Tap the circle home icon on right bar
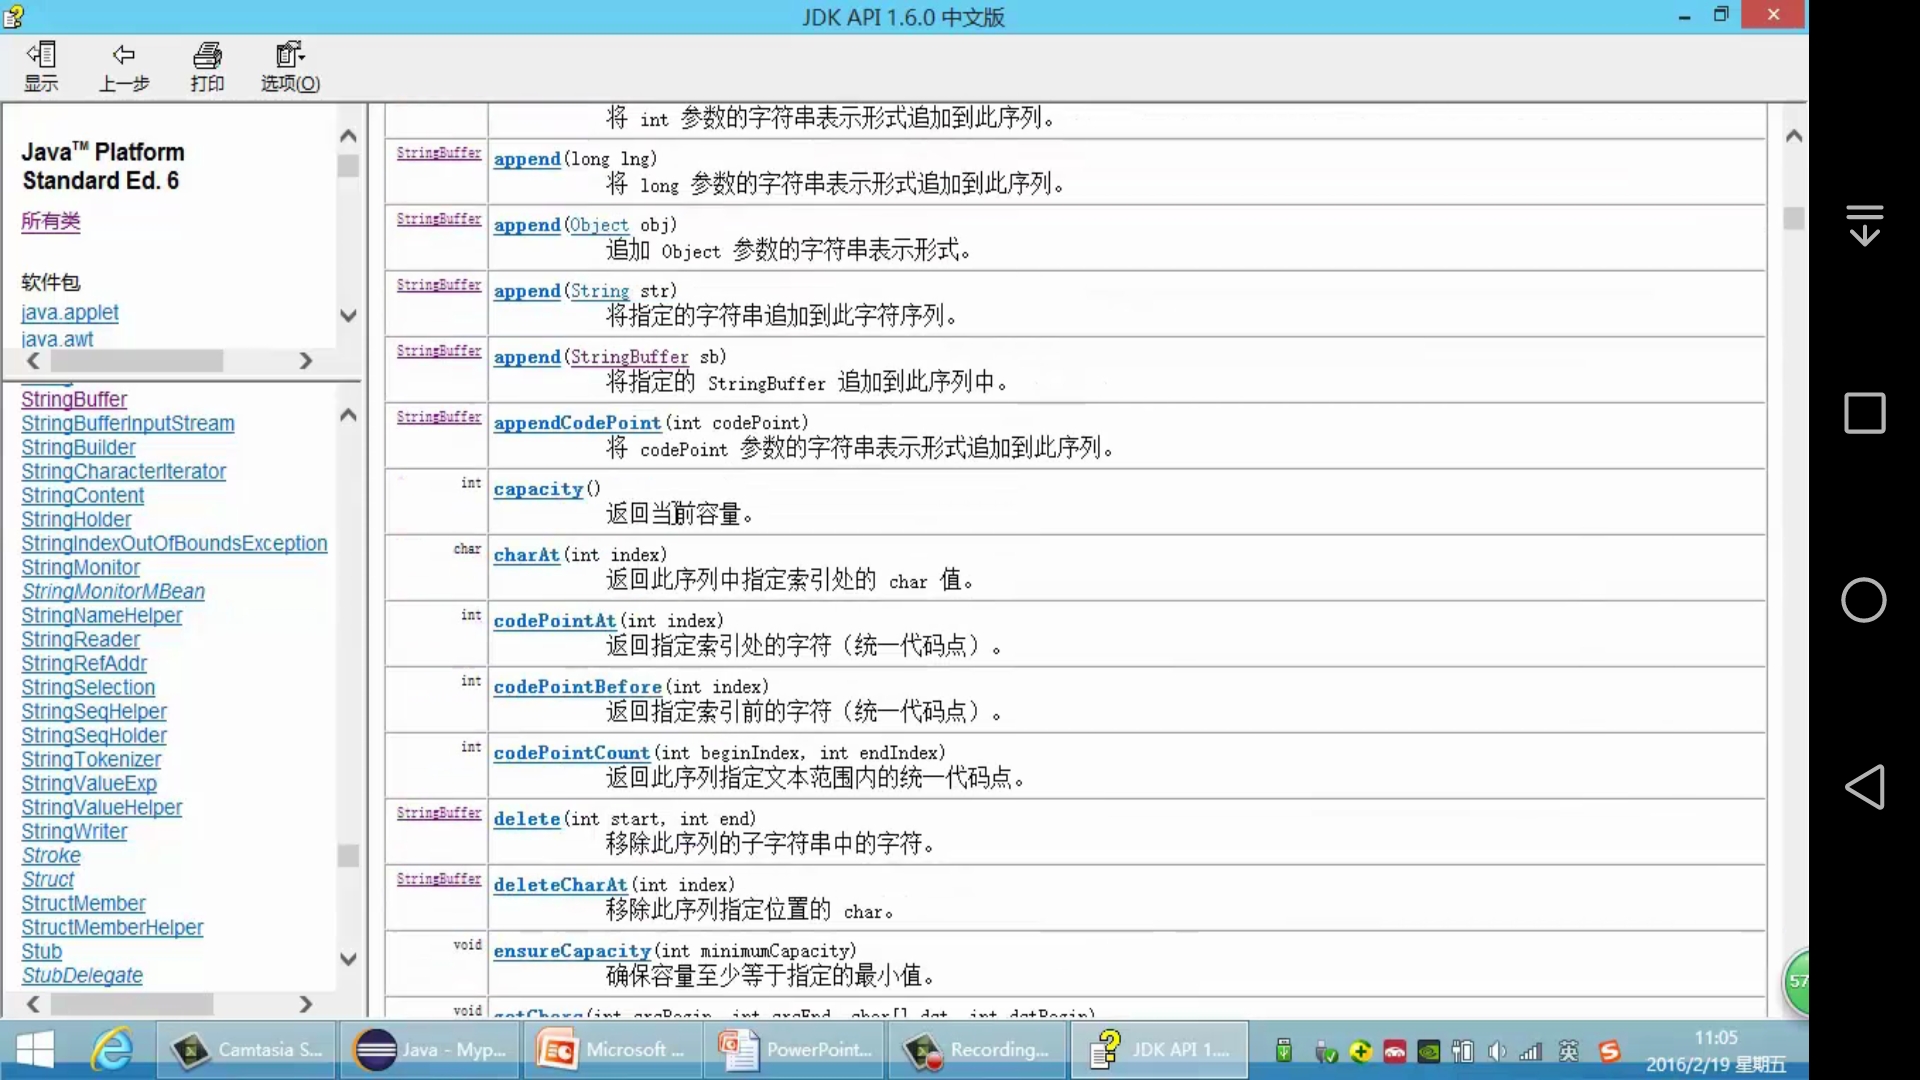 1864,600
